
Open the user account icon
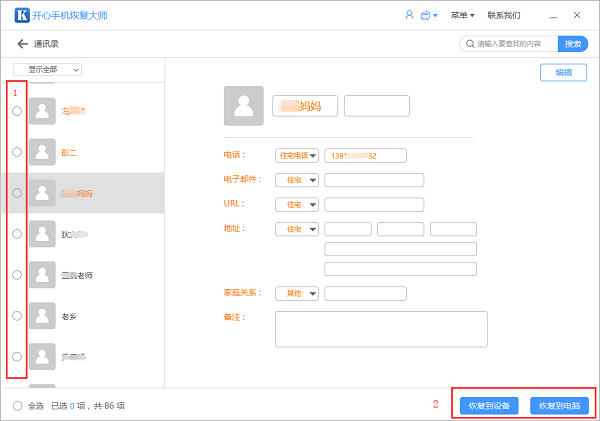409,15
